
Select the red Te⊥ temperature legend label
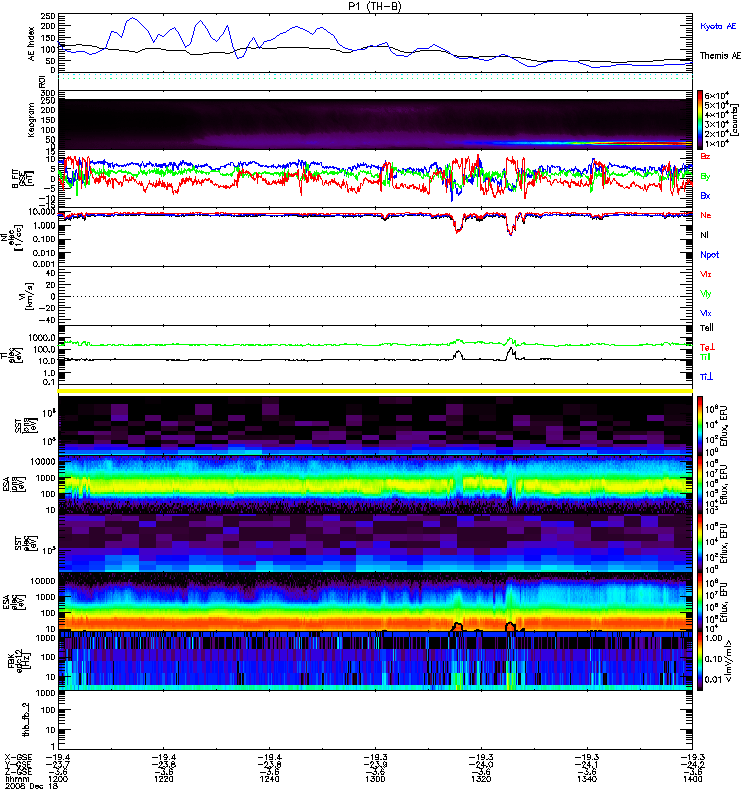(x=707, y=347)
